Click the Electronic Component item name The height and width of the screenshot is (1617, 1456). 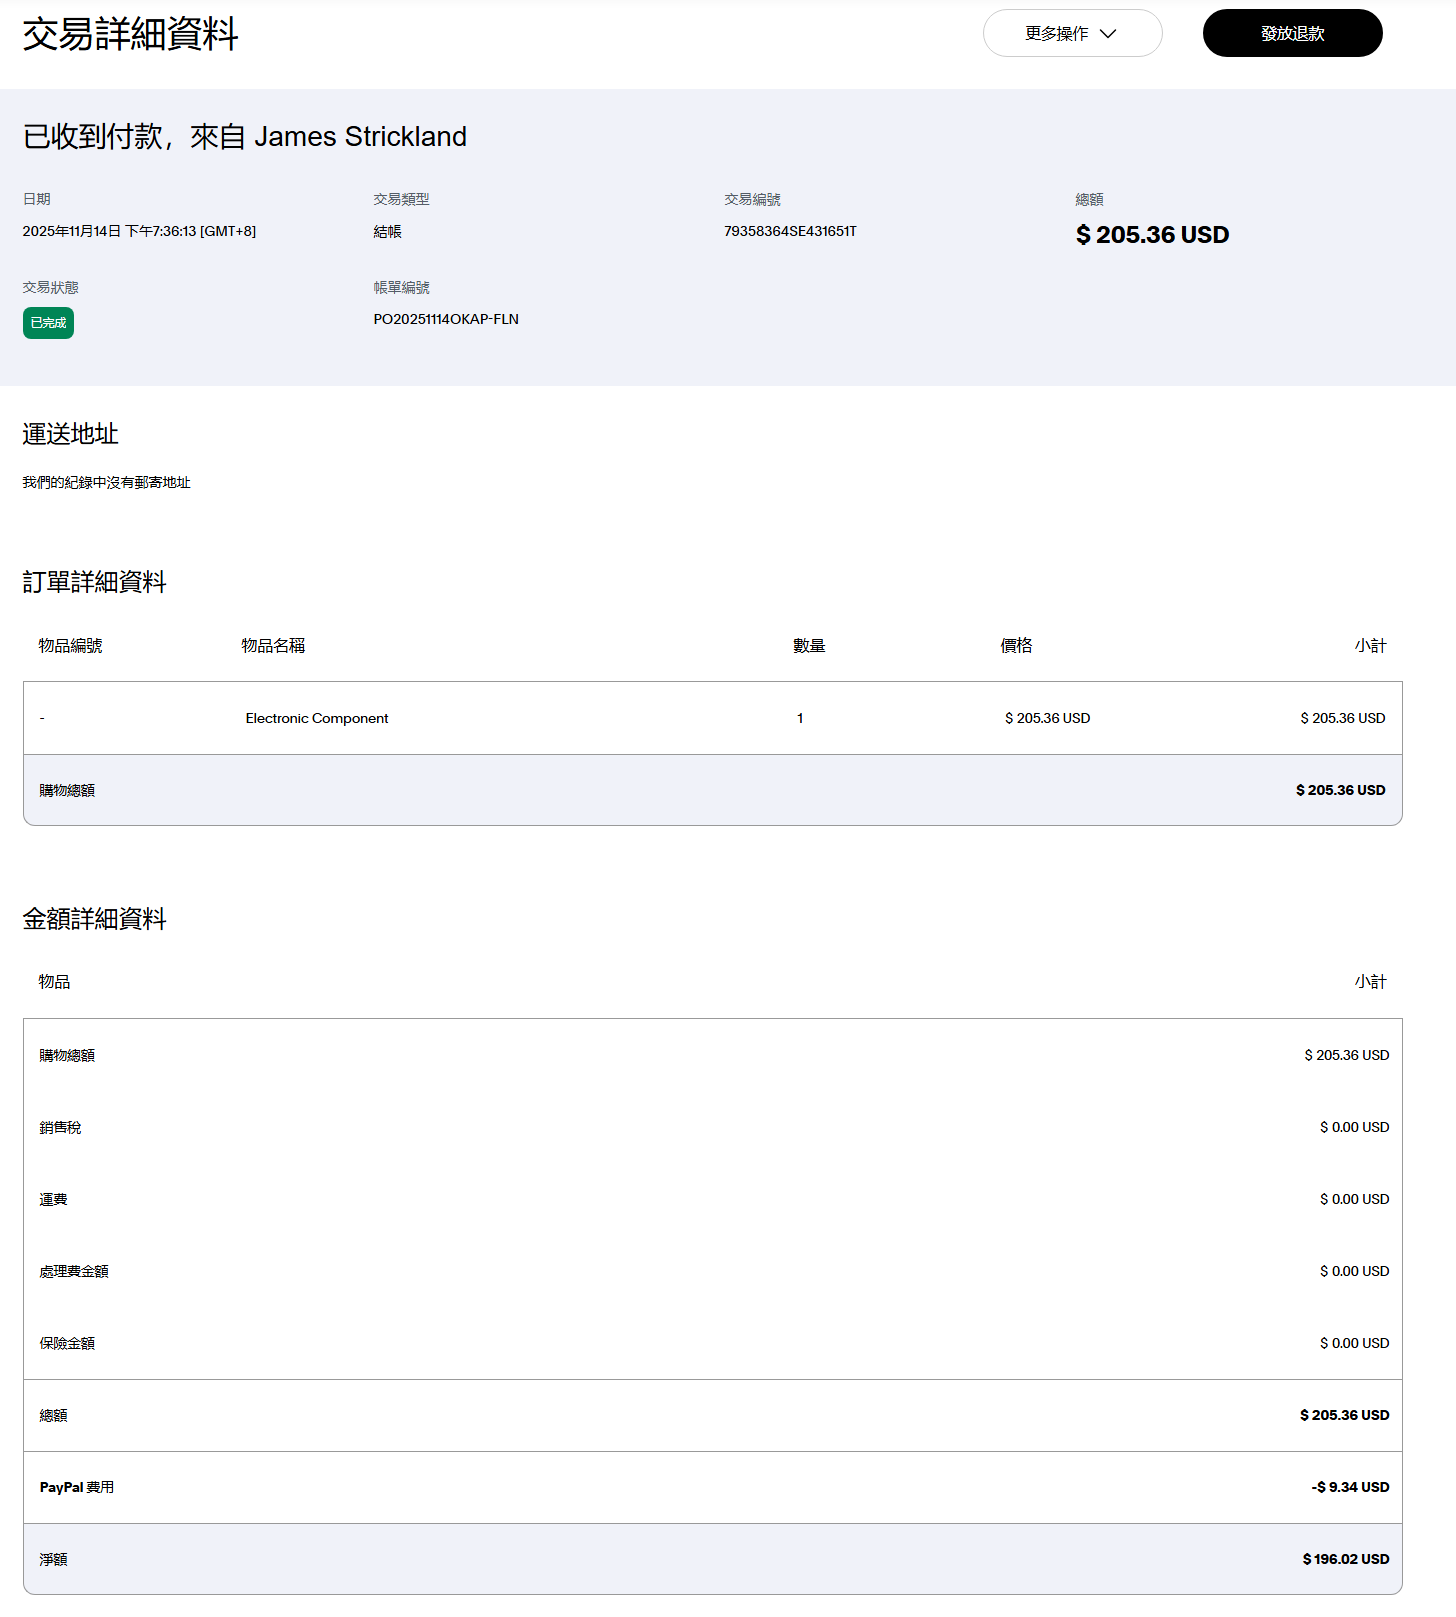click(317, 718)
